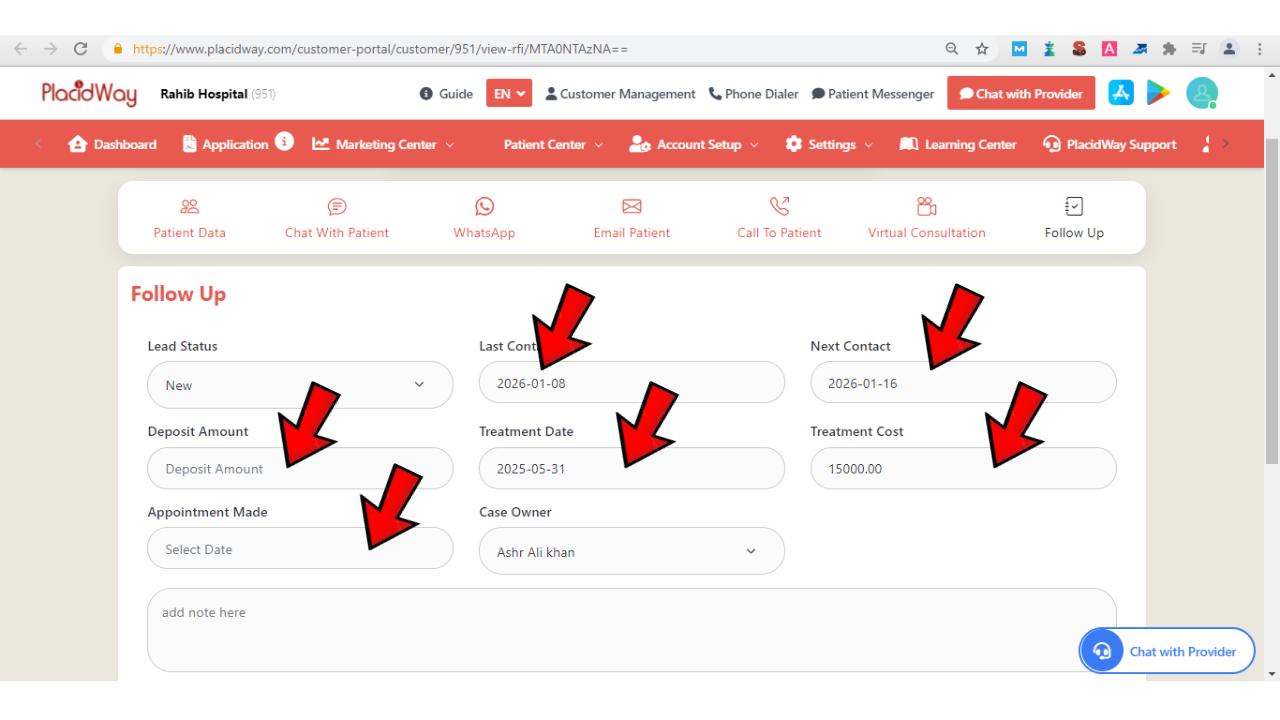This screenshot has width=1280, height=720.
Task: Click the App Store icon
Action: [1120, 93]
